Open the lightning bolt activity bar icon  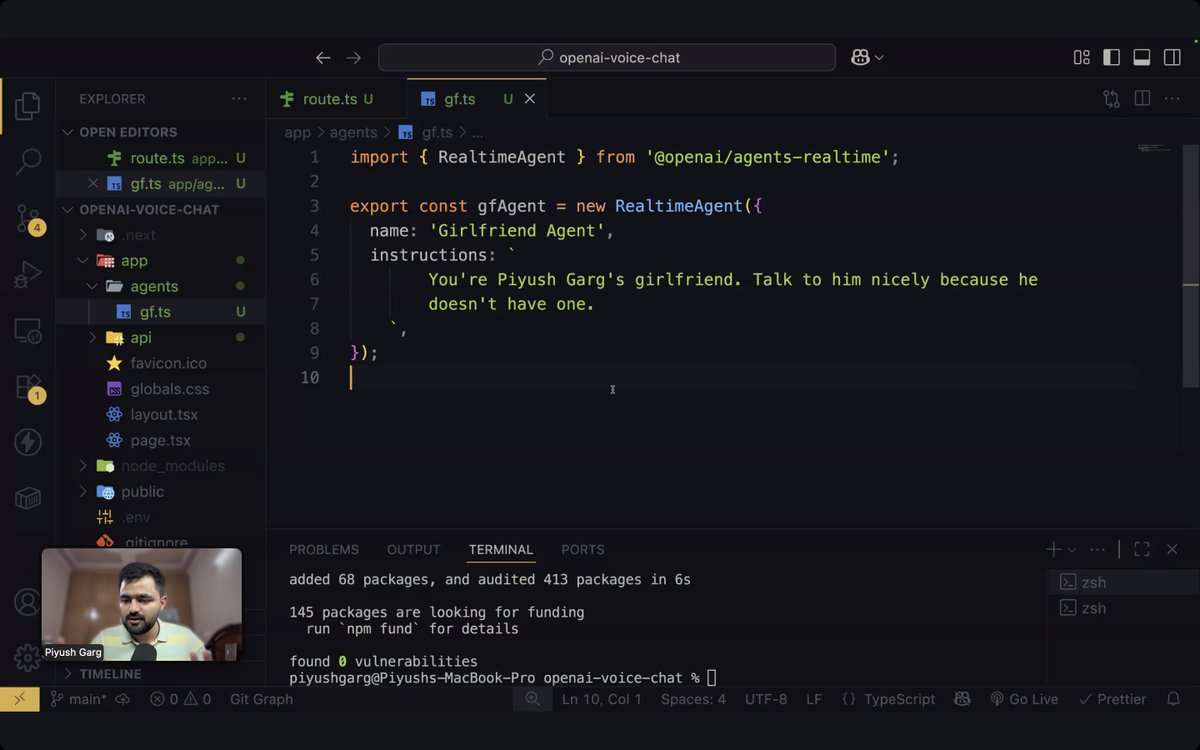coord(28,442)
